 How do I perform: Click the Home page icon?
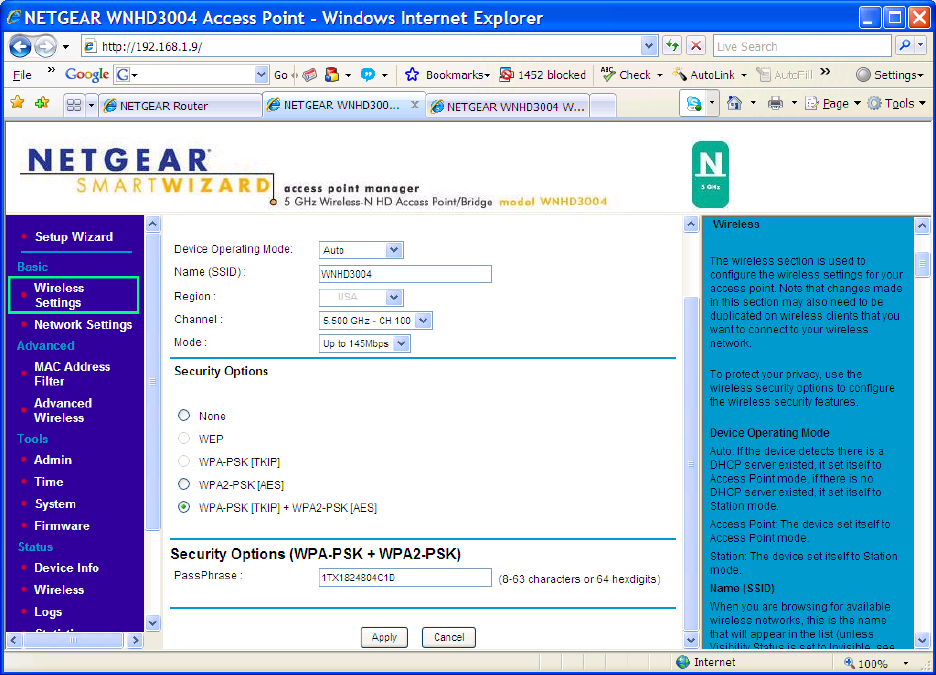[x=734, y=103]
